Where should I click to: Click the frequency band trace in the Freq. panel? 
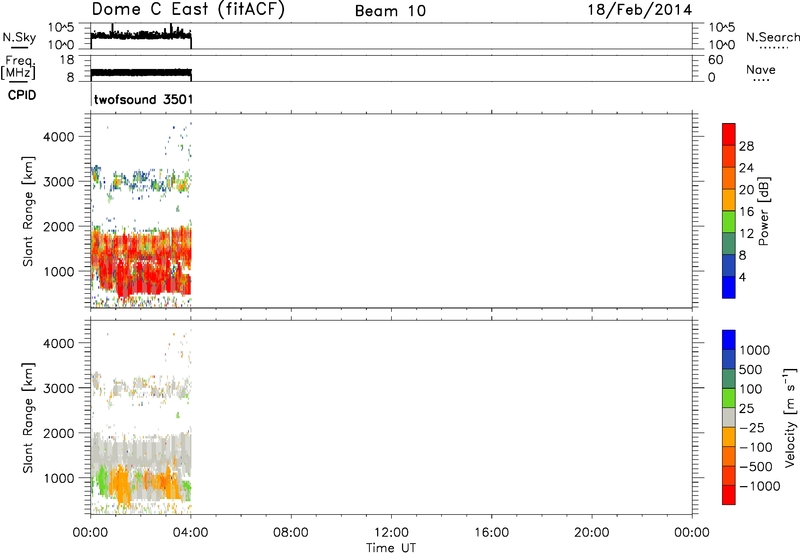pos(141,73)
